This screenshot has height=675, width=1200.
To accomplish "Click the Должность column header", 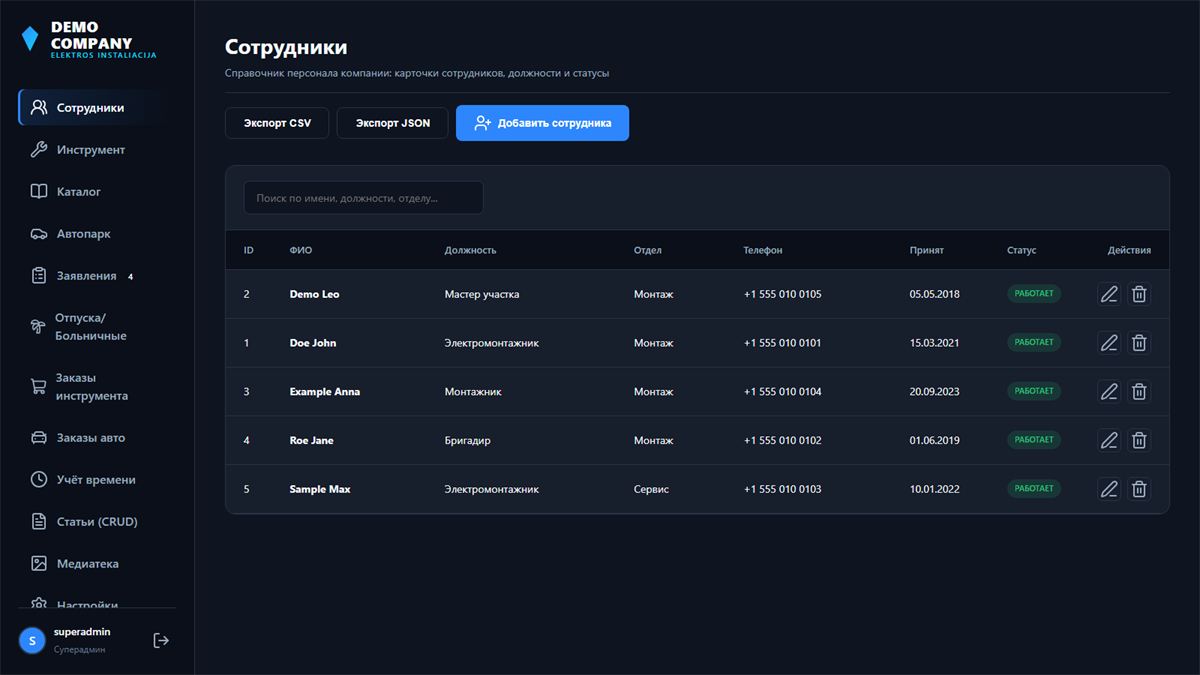I will click(471, 250).
